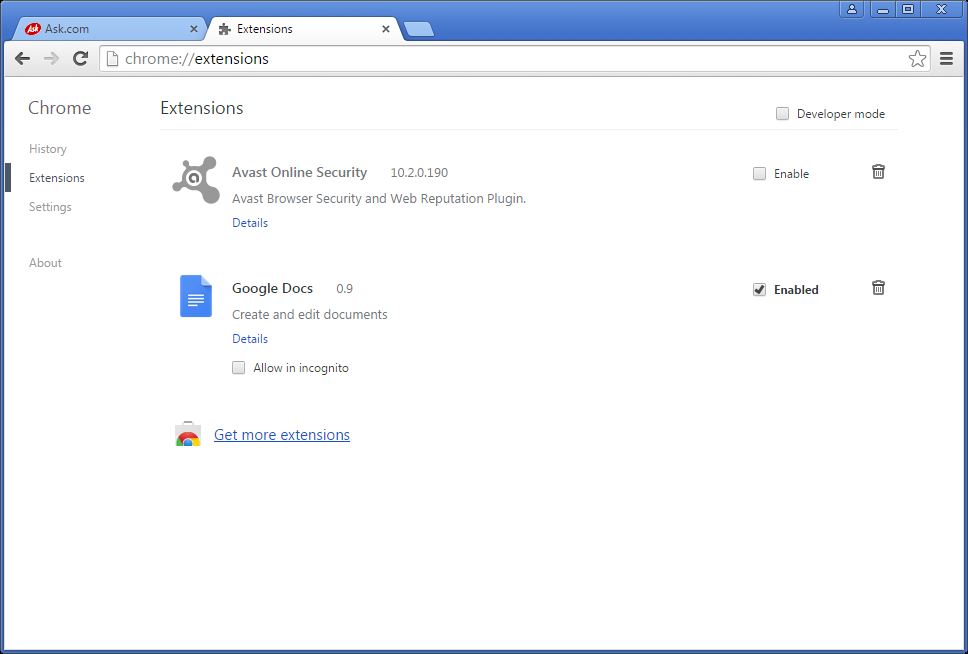This screenshot has height=654, width=968.
Task: Maximize the Chrome window
Action: (x=908, y=9)
